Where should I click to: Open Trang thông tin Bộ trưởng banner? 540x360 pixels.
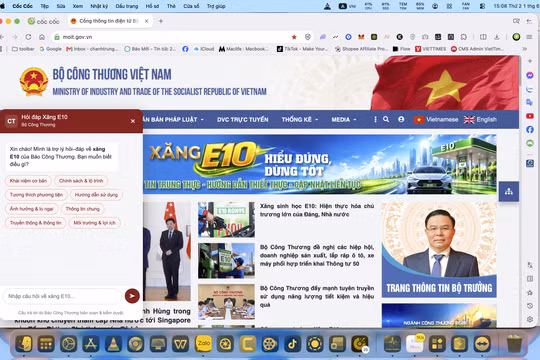(x=439, y=250)
